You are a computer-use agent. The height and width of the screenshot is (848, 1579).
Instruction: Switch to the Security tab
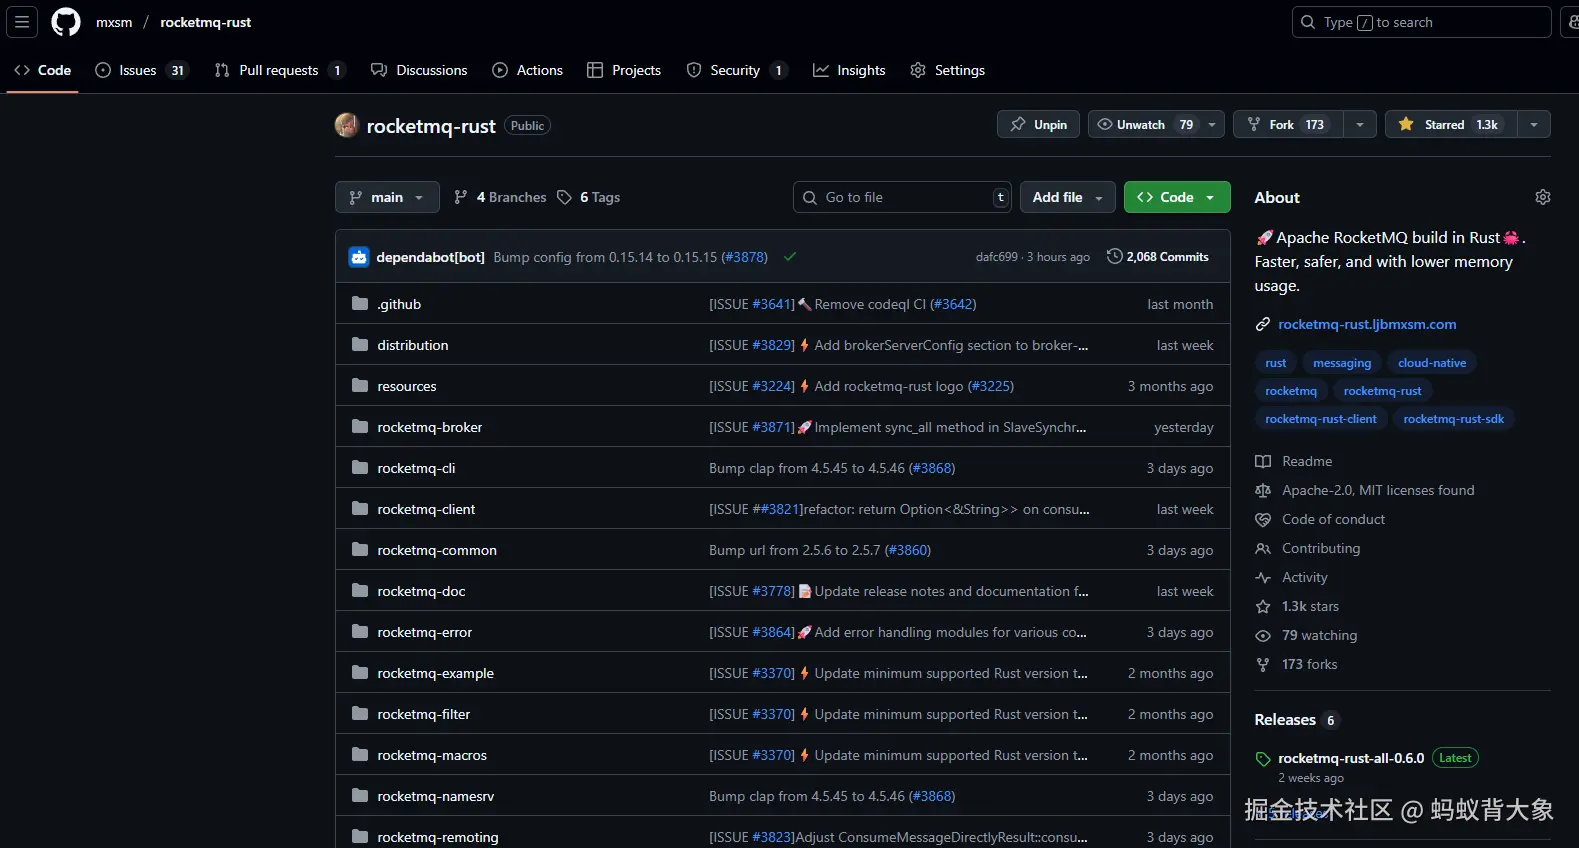pos(737,70)
